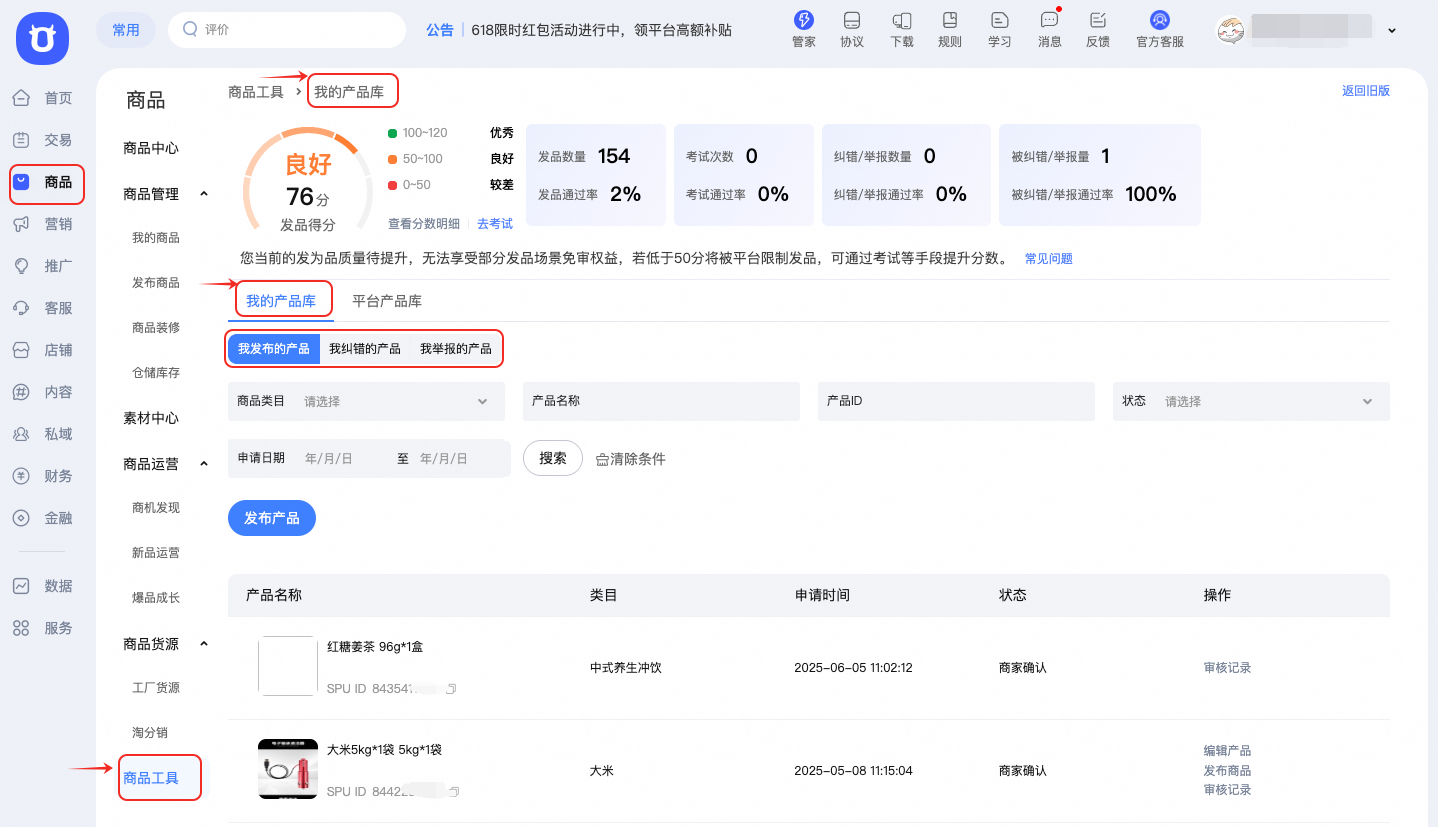Open 金融 in left sidebar

tap(43, 518)
